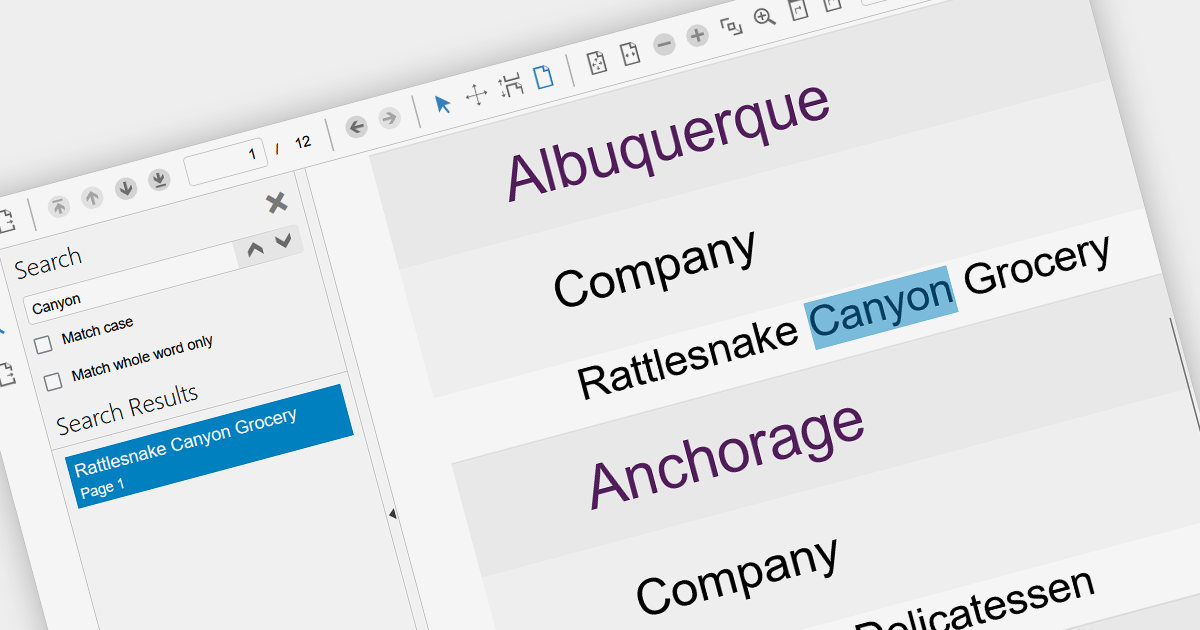This screenshot has width=1200, height=630.
Task: Activate the pan move tool
Action: point(477,95)
